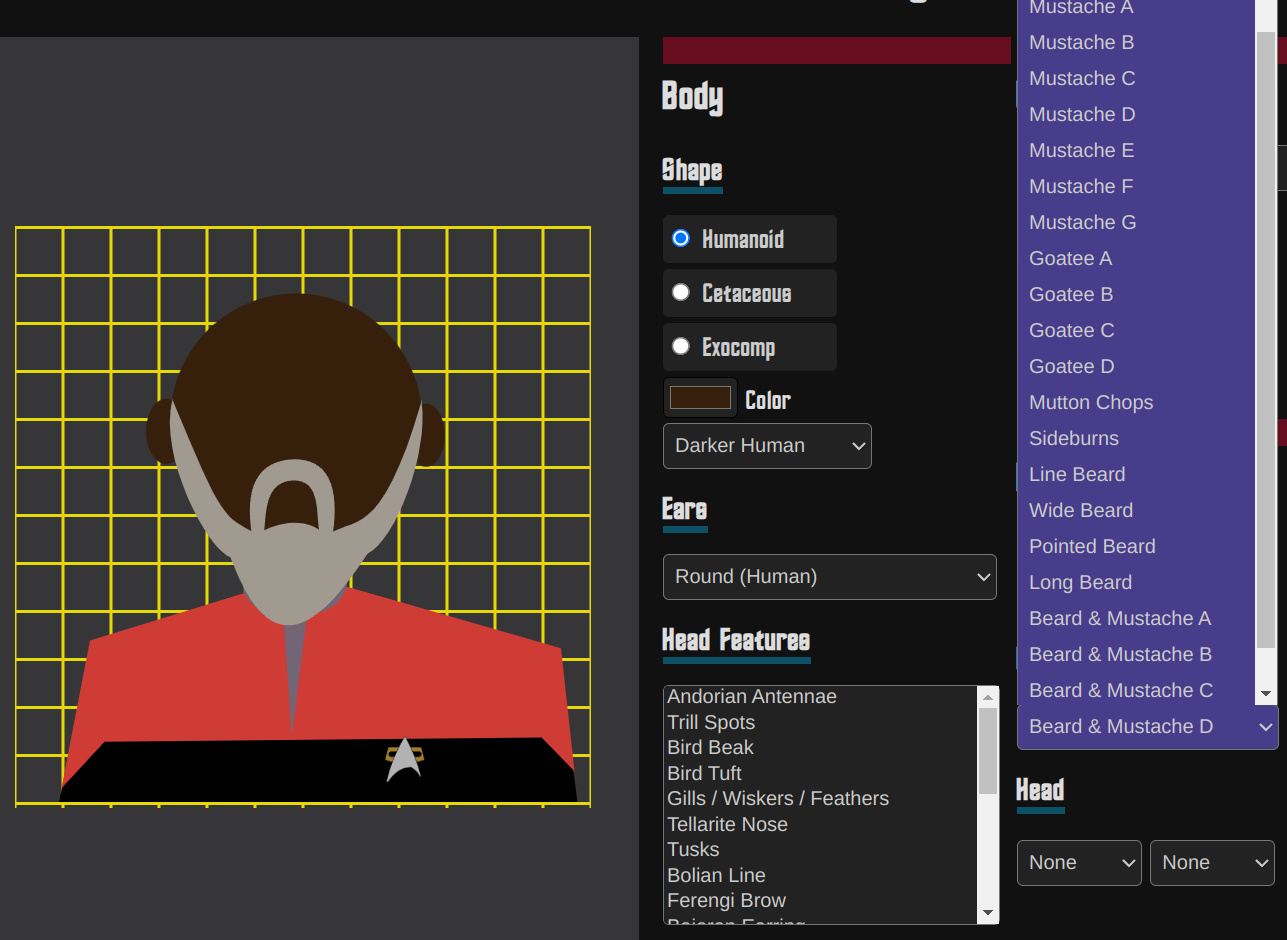Open the Round (Human) ears dropdown
Image resolution: width=1287 pixels, height=940 pixels.
[829, 577]
